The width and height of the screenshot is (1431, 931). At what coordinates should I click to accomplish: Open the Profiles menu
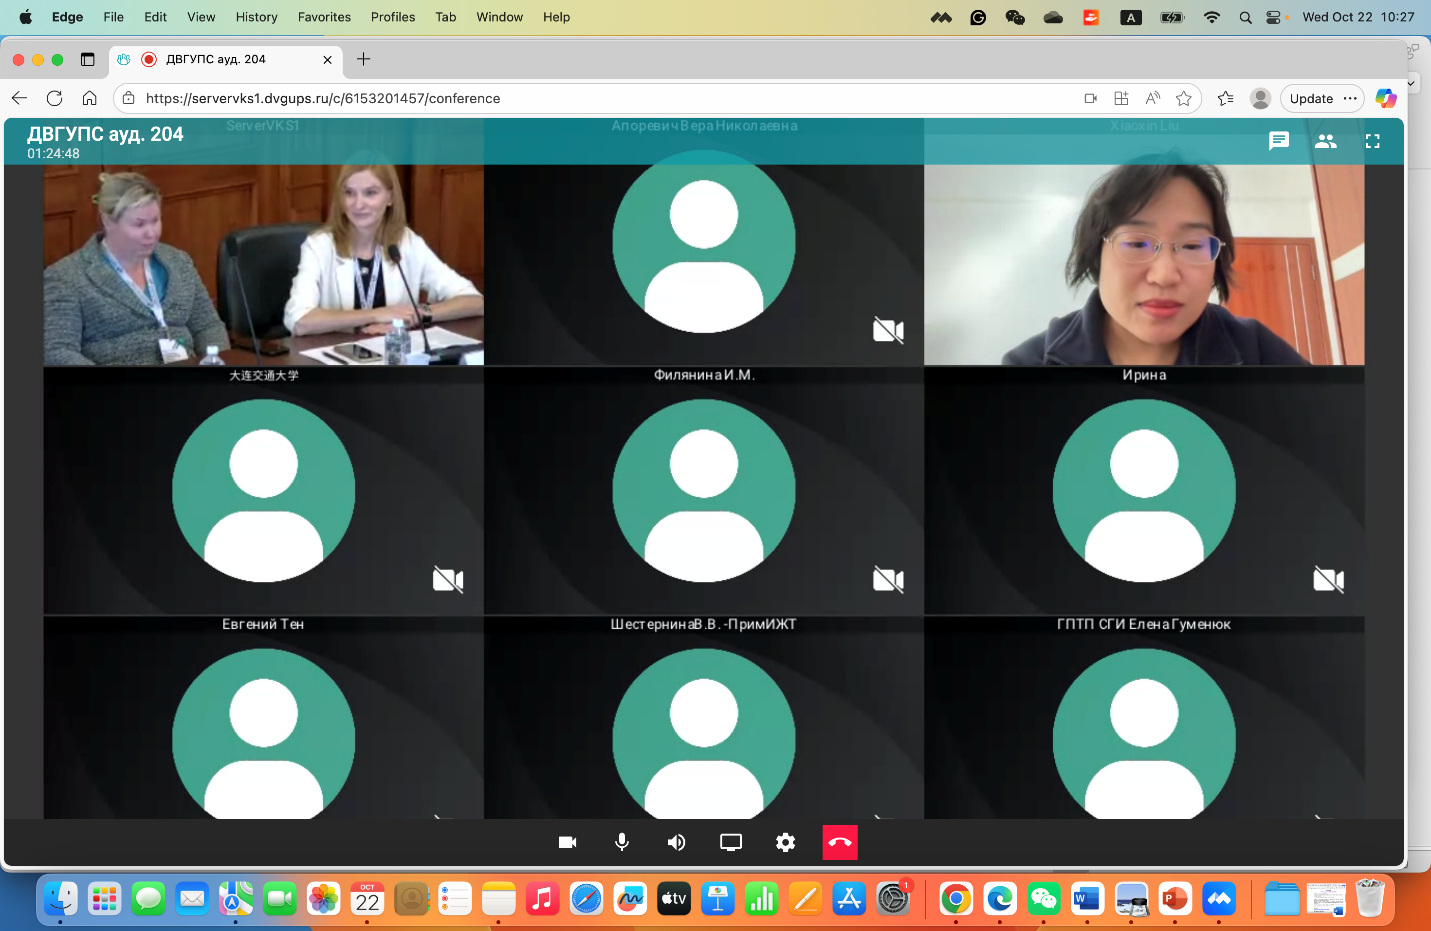(x=392, y=17)
